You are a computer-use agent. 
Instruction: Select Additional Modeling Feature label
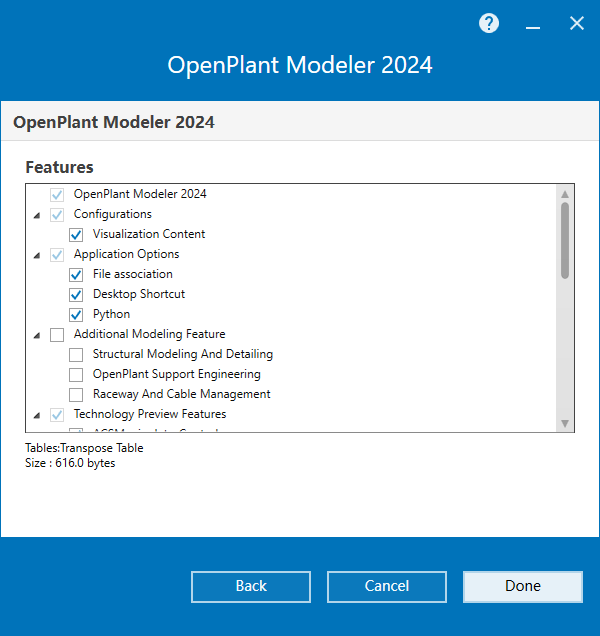tap(149, 334)
